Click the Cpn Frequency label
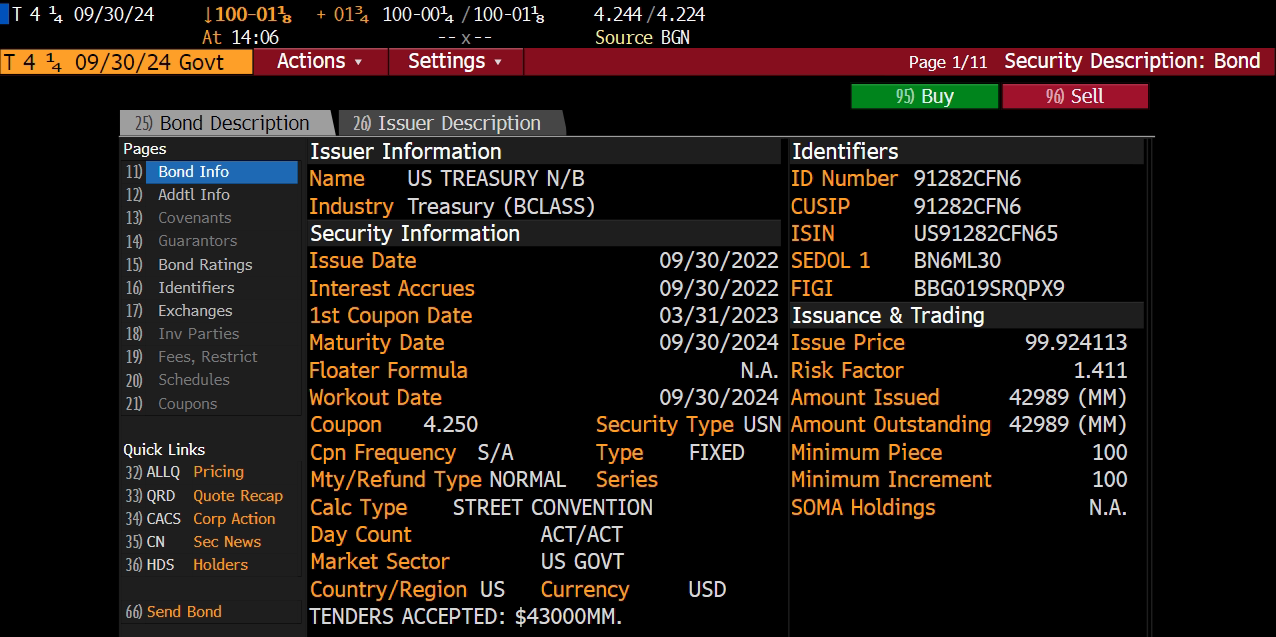The width and height of the screenshot is (1276, 637). pyautogui.click(x=383, y=452)
